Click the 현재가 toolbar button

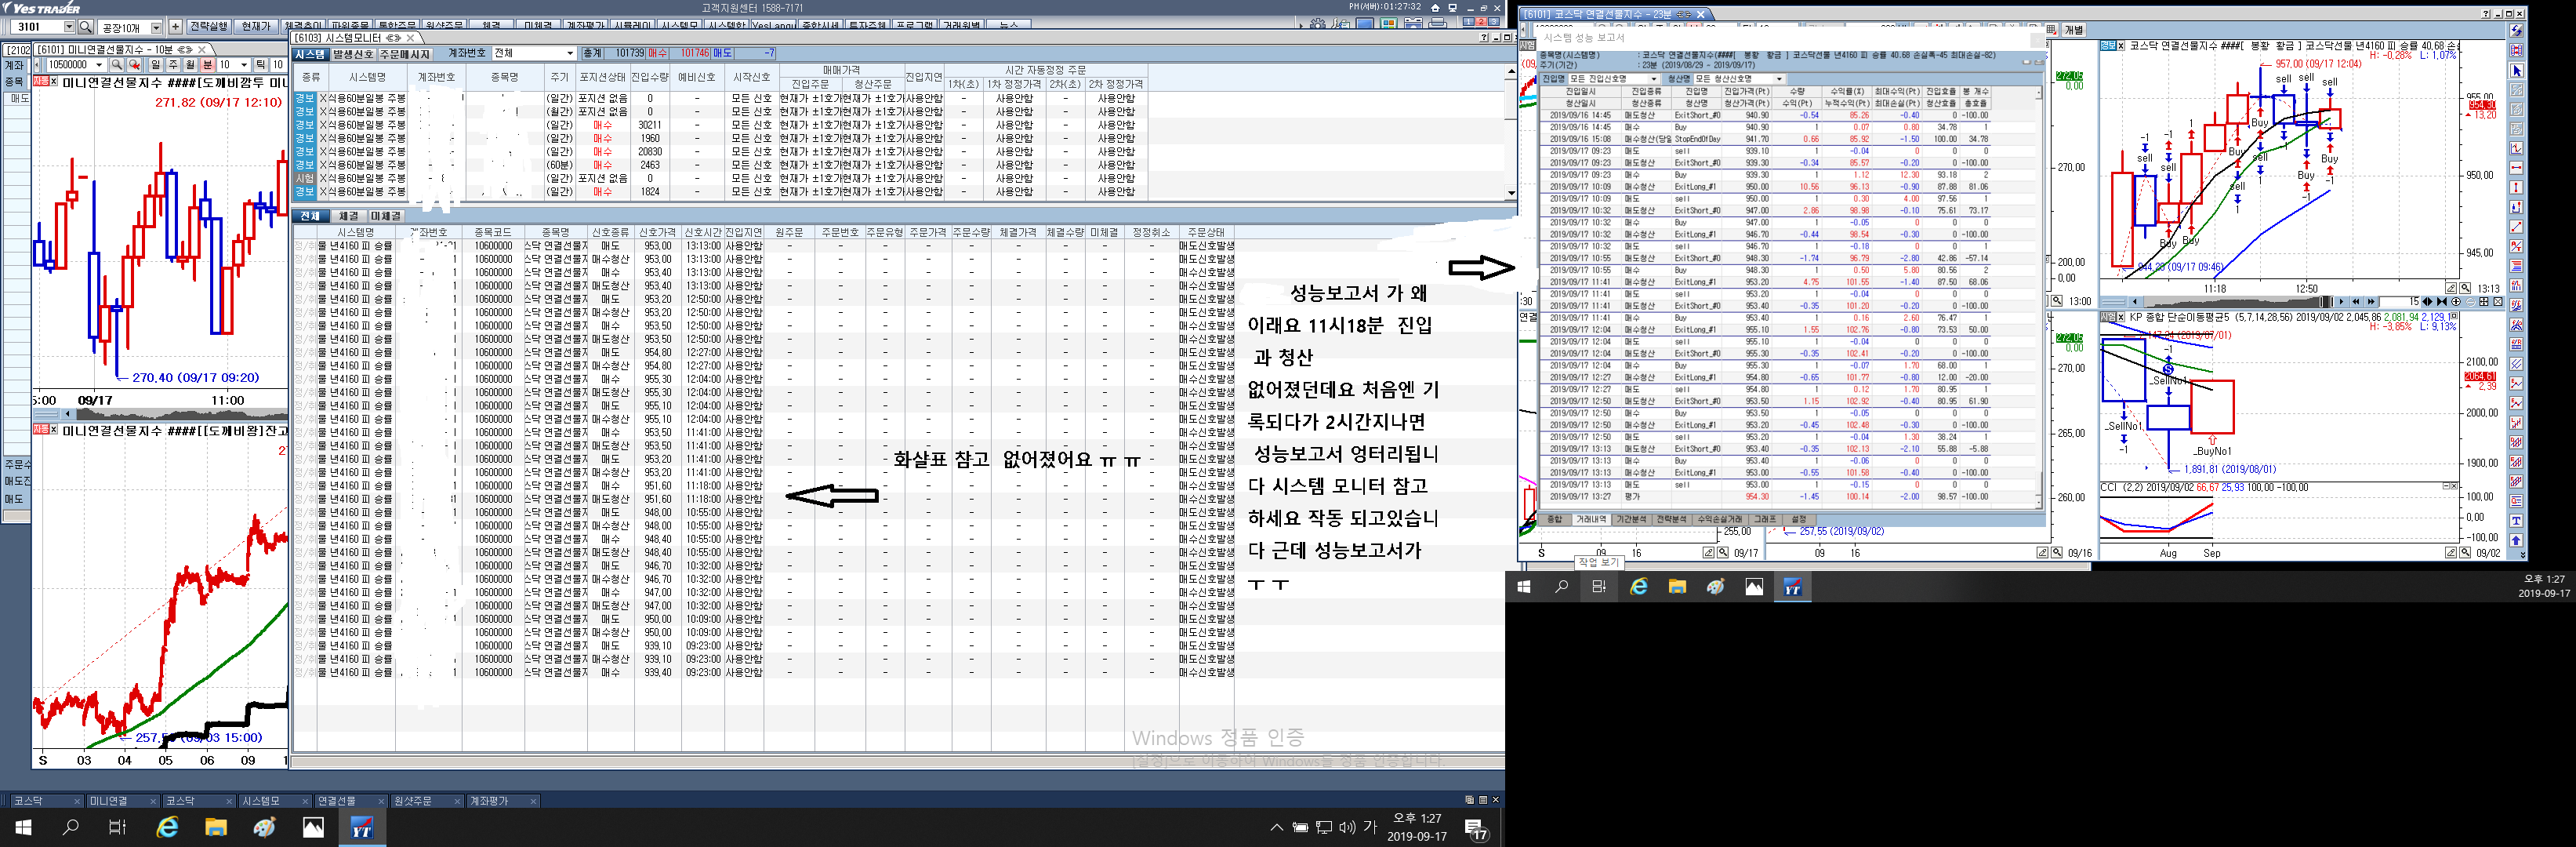[256, 27]
